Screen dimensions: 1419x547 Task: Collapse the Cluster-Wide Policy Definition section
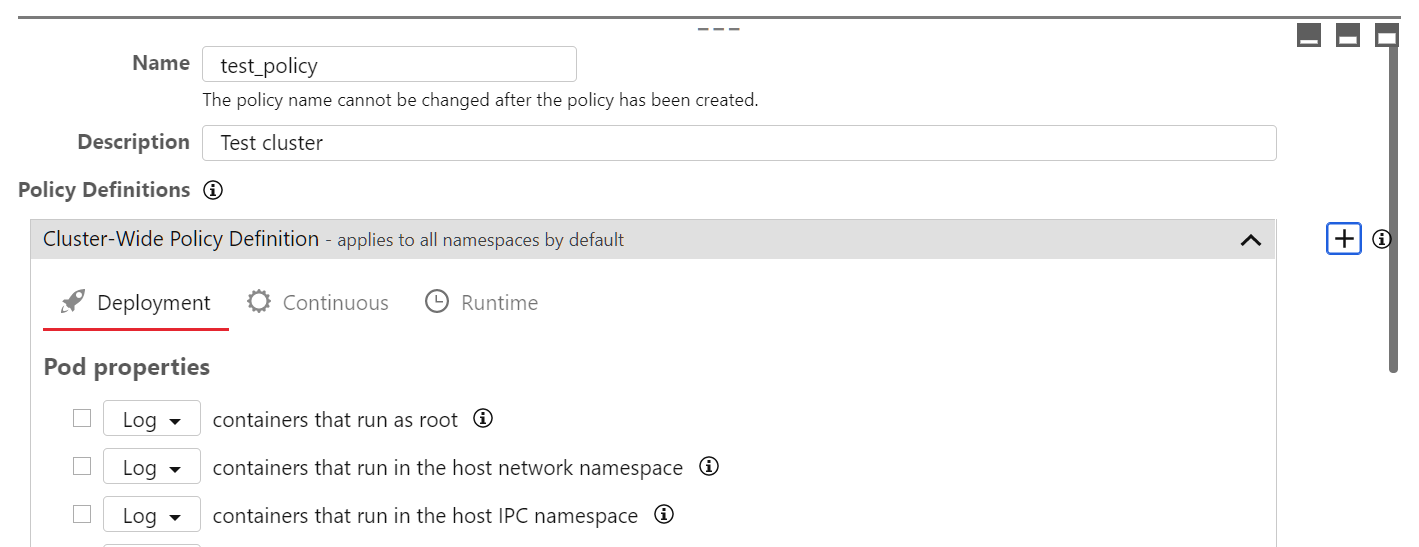tap(1250, 240)
